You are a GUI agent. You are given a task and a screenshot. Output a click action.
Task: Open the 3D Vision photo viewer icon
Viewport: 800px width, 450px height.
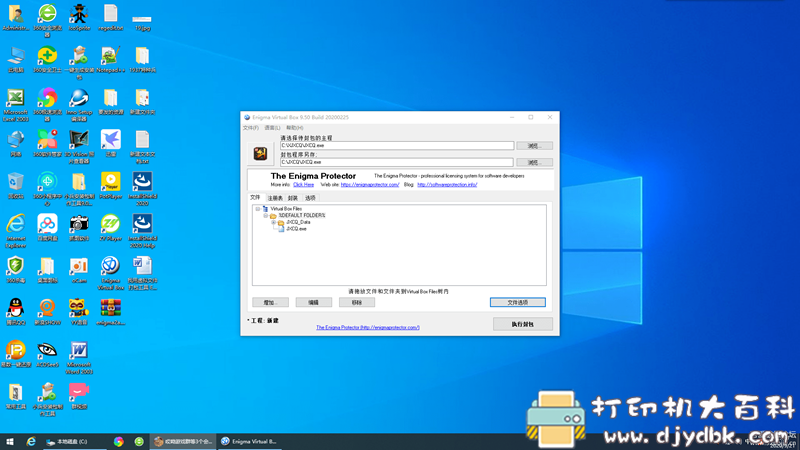click(x=79, y=147)
